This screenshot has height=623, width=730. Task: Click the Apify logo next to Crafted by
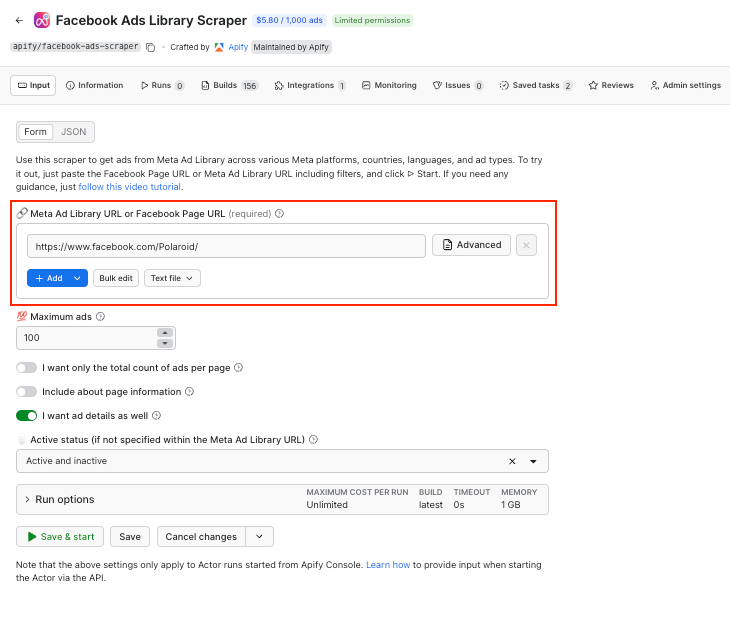(x=219, y=47)
